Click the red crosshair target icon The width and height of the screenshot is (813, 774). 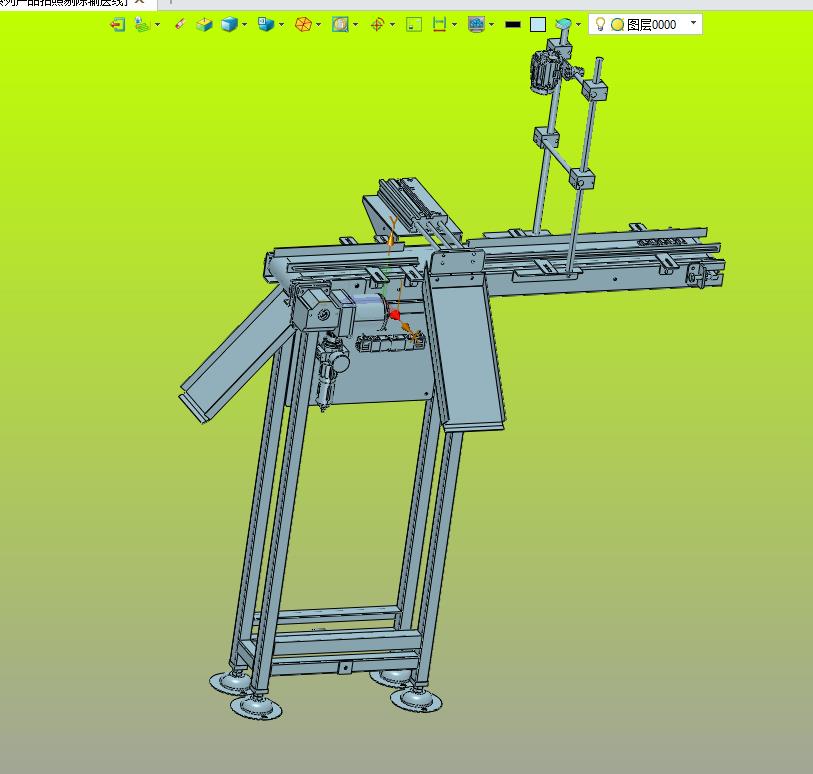(x=377, y=24)
